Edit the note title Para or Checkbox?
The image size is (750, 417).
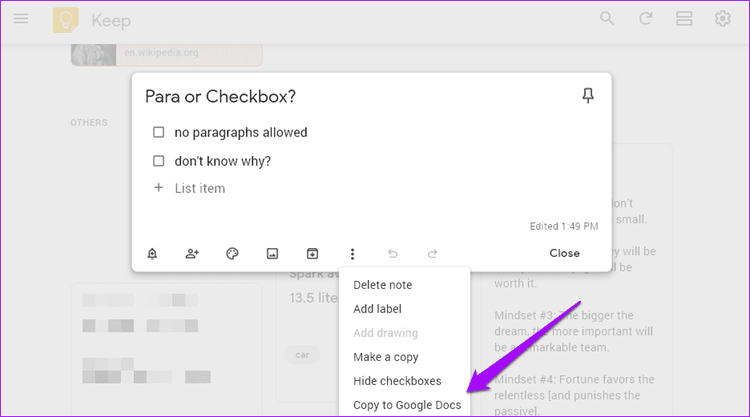(221, 97)
